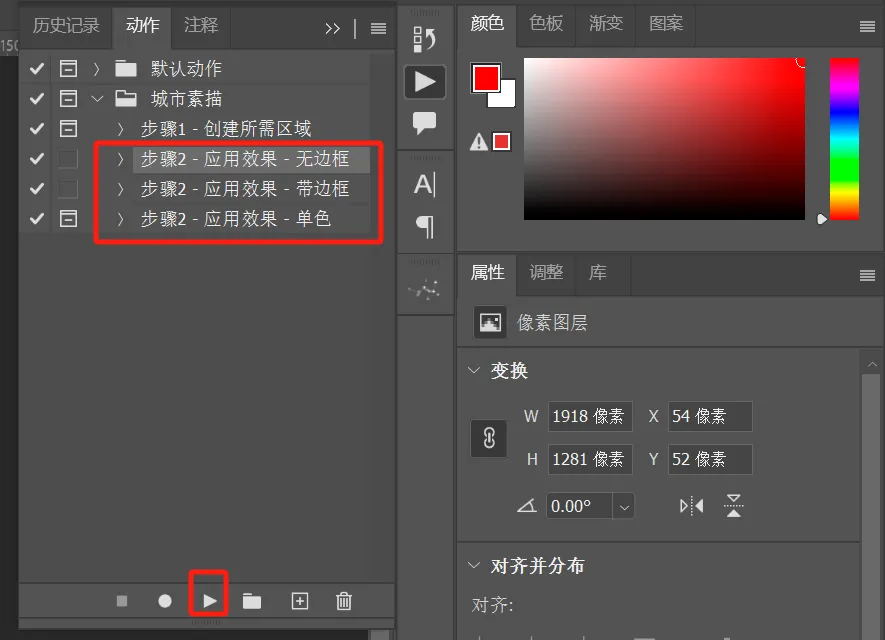Toggle checkmark for 无边框 action

pos(37,159)
